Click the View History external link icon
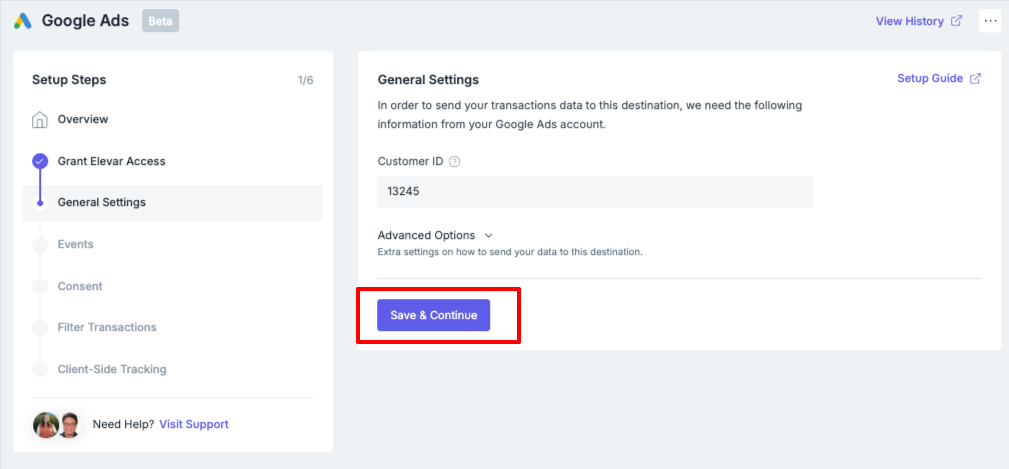 click(957, 21)
